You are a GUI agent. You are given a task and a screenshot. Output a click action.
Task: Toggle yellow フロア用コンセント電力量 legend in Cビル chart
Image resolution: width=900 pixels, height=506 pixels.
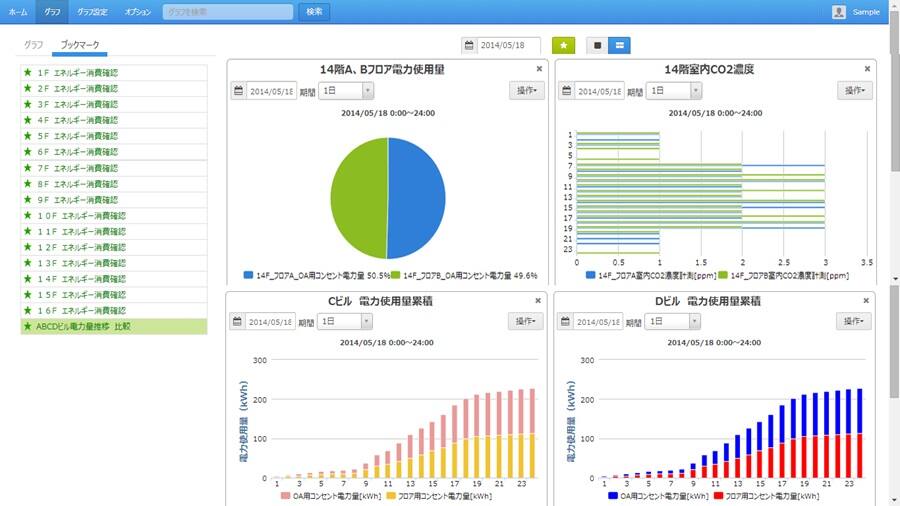tap(391, 495)
